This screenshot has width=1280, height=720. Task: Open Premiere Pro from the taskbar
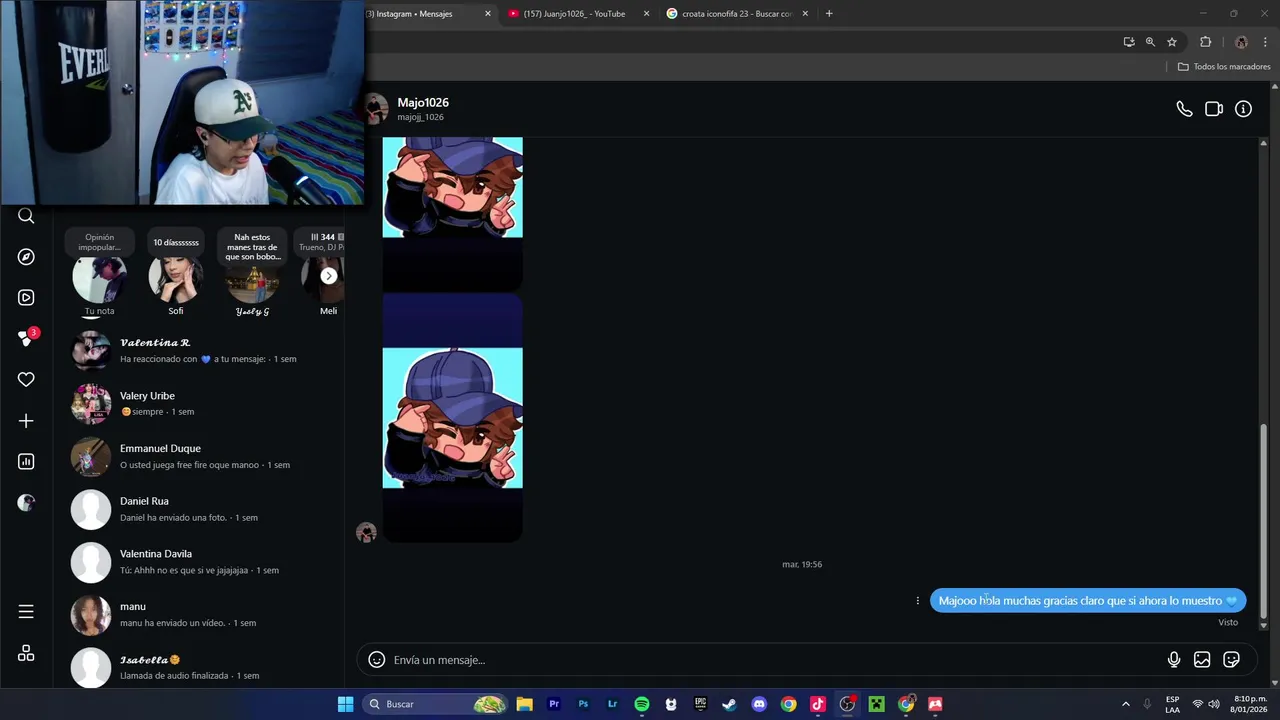point(554,704)
